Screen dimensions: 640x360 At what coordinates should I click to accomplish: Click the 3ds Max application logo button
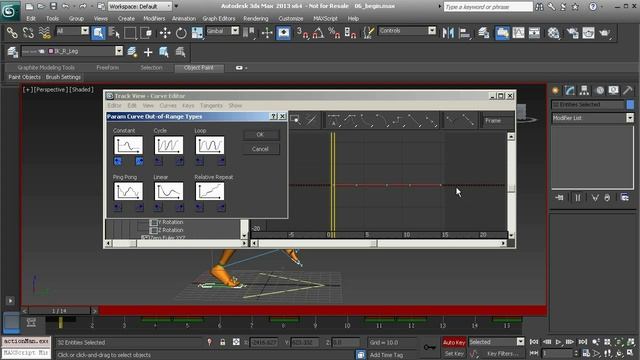tap(9, 11)
